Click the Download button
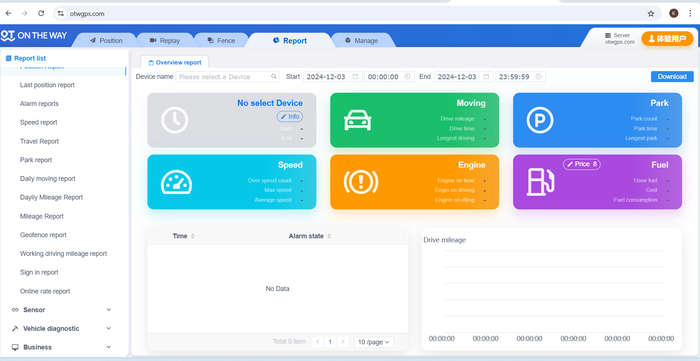 pos(672,77)
